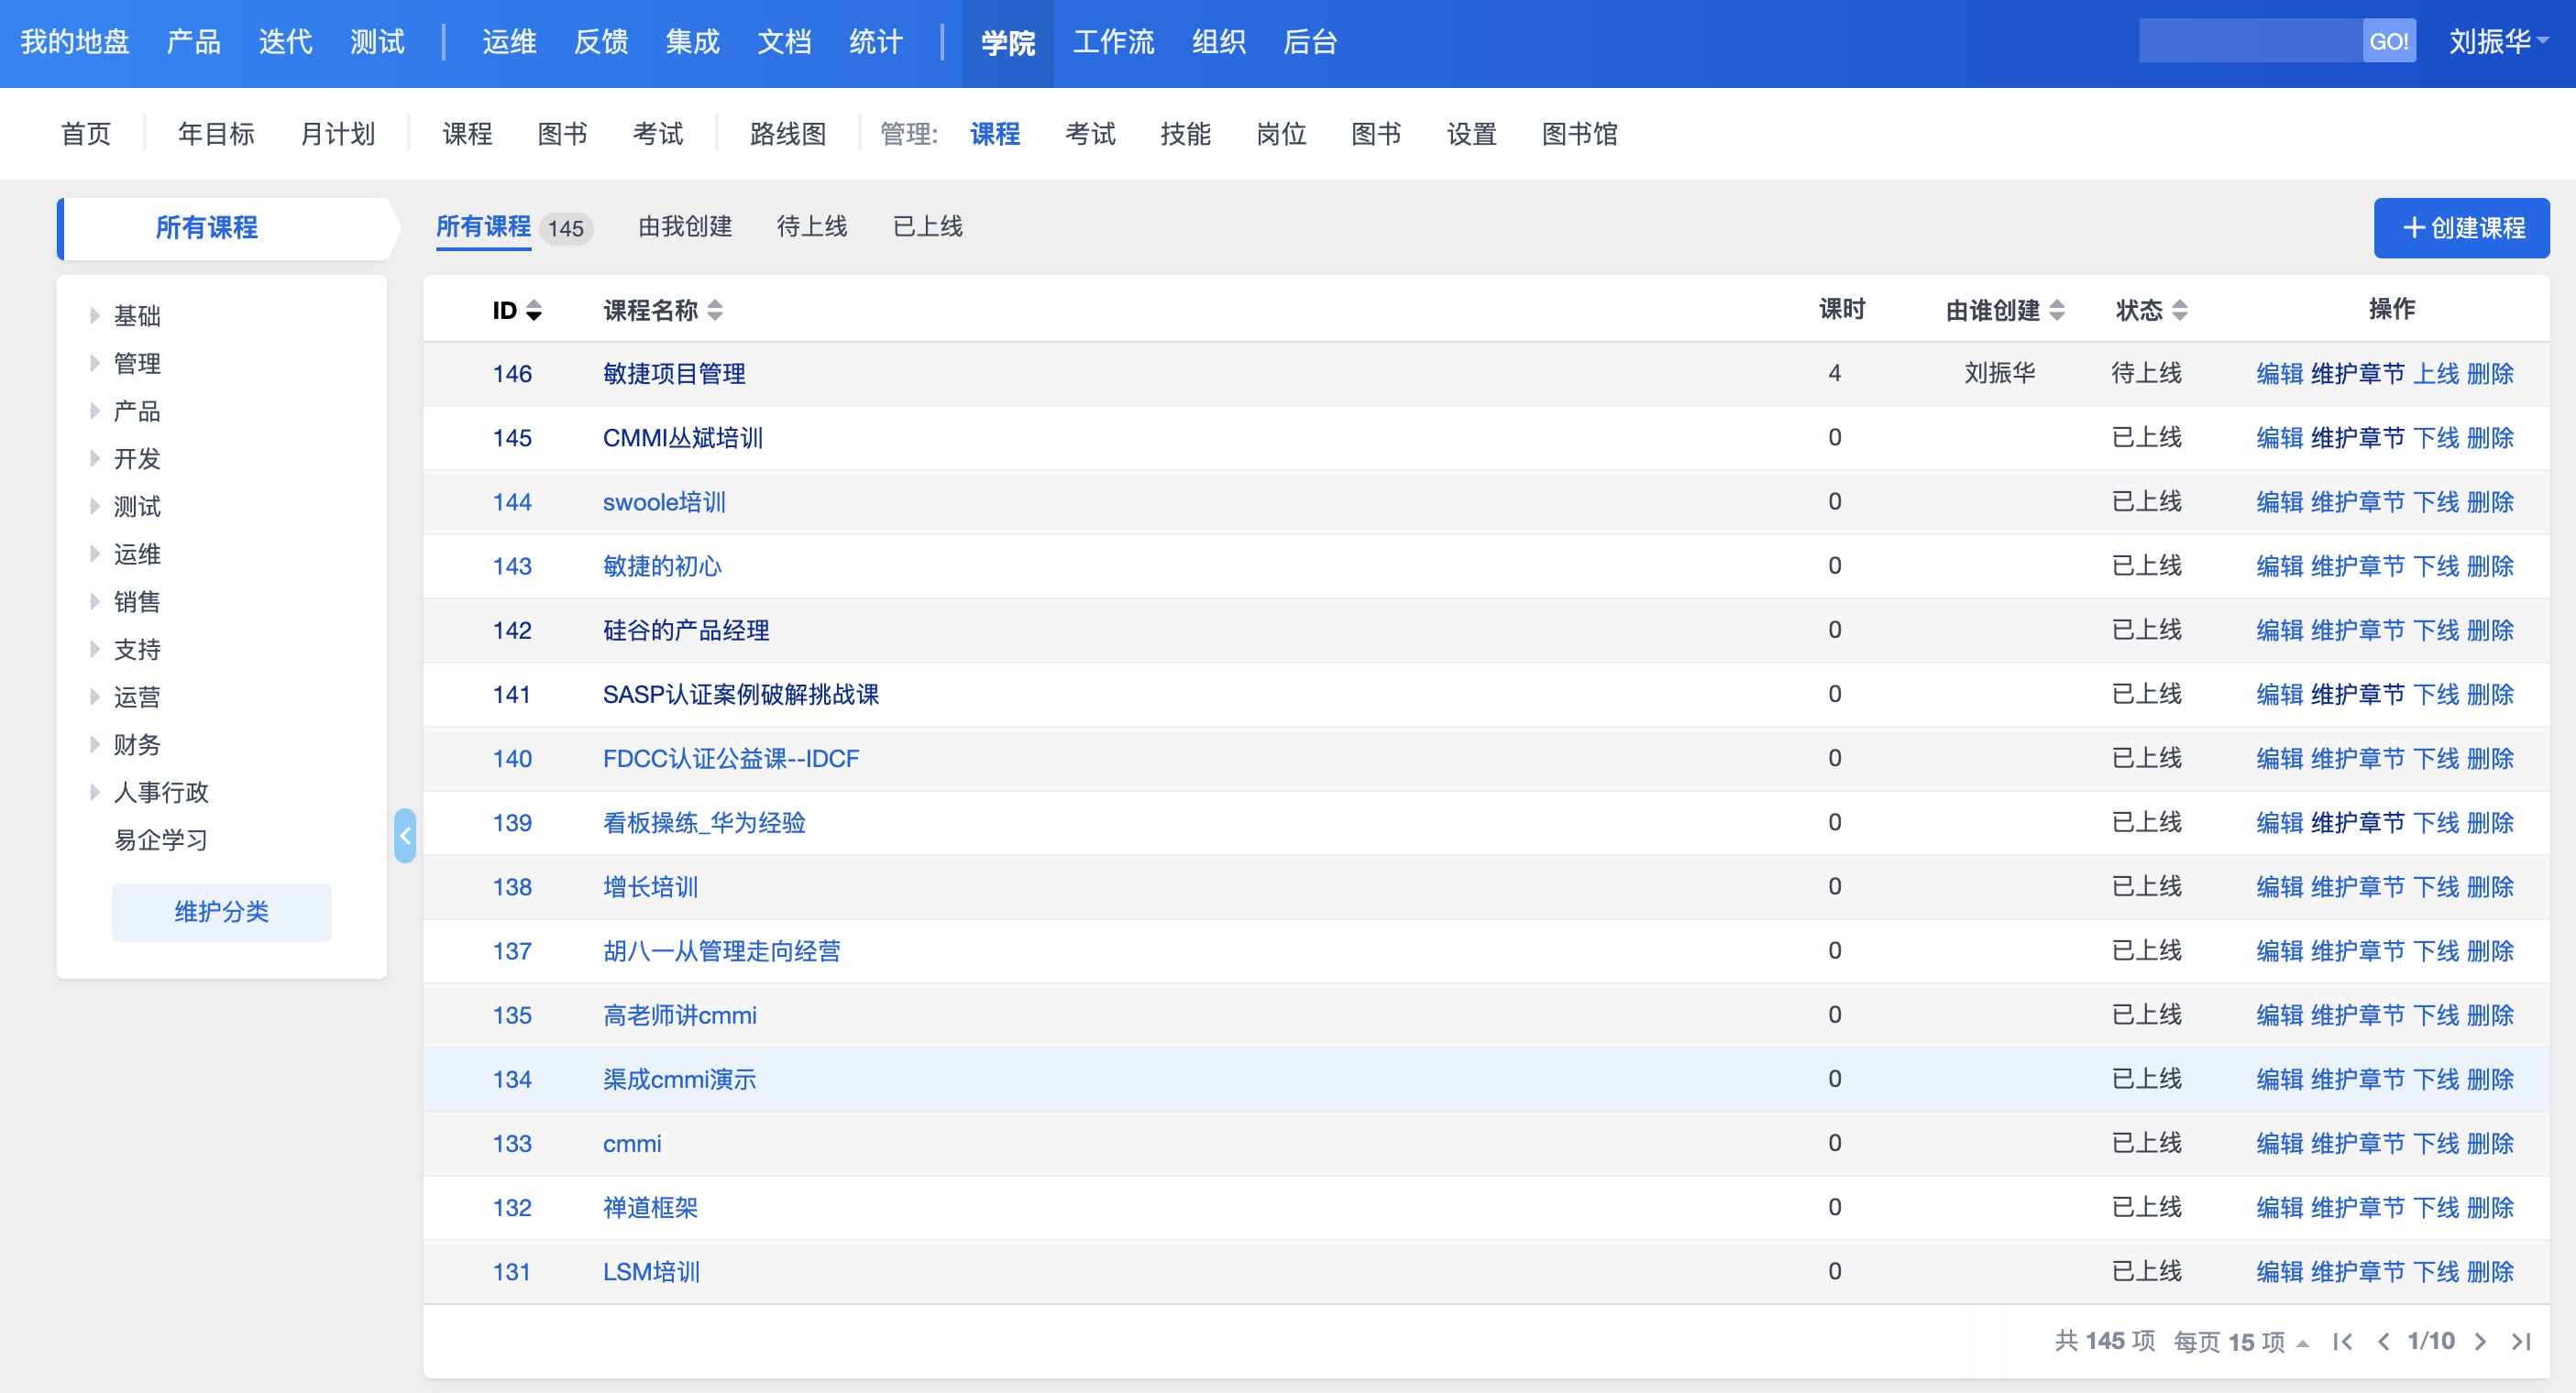Collapse the left category sidebar
The image size is (2576, 1393).
[405, 836]
